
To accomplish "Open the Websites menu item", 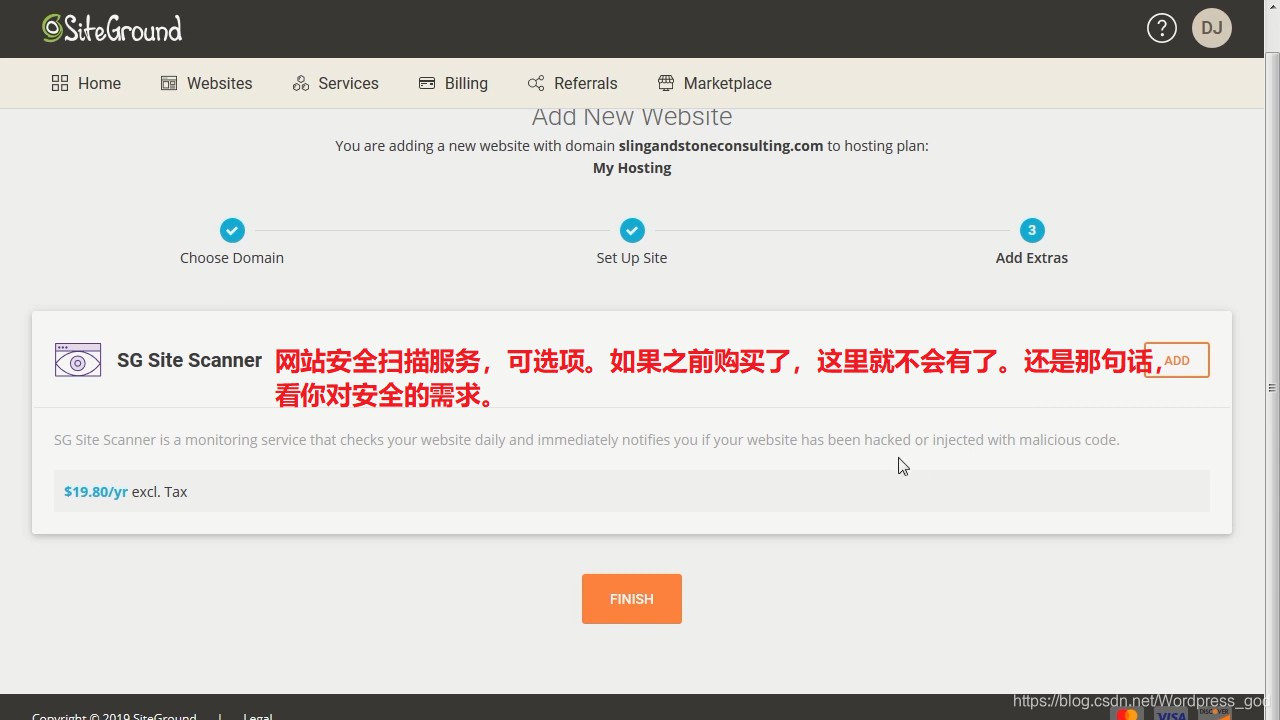I will (x=207, y=83).
